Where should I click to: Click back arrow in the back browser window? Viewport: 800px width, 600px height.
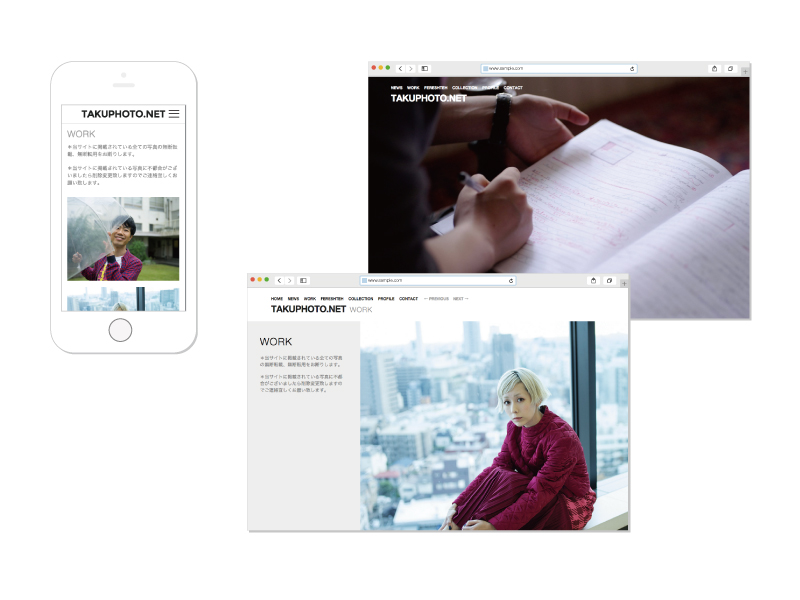click(400, 68)
